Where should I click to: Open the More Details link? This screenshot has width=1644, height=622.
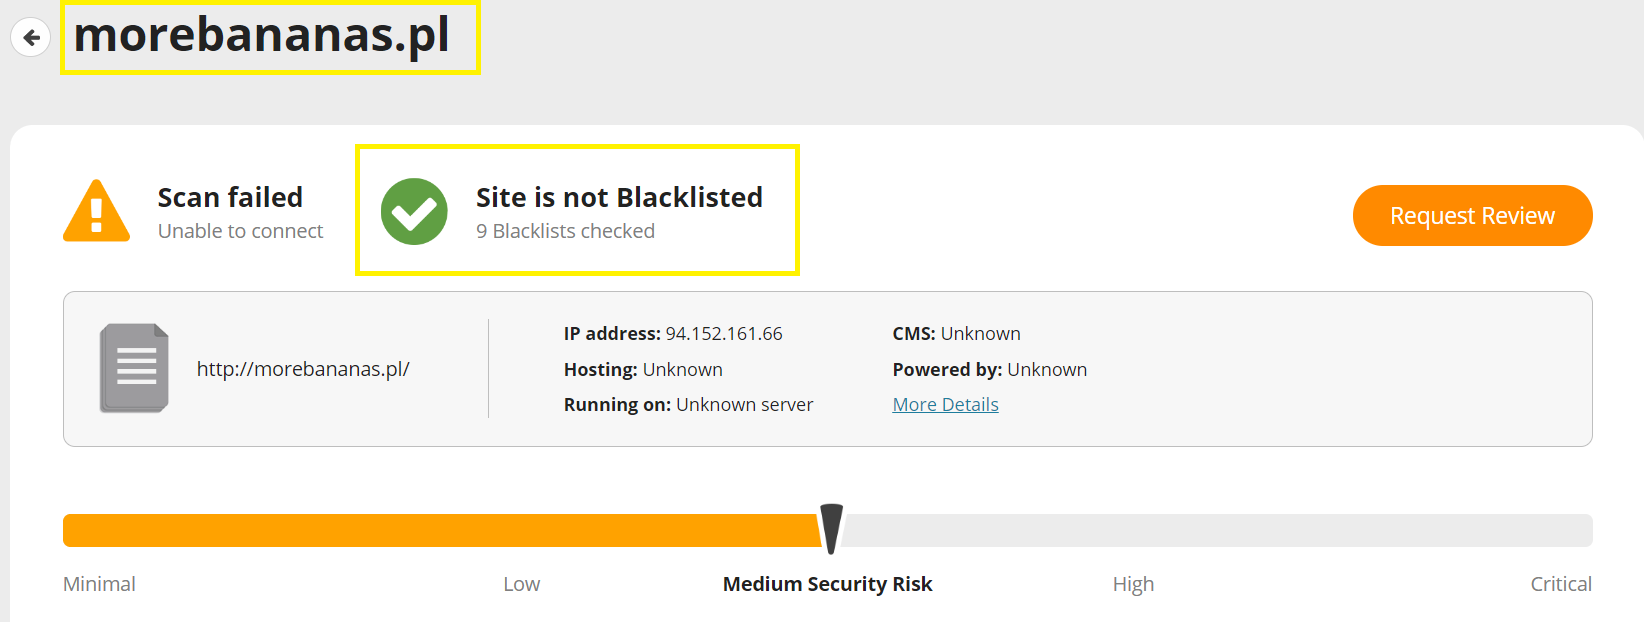point(945,404)
